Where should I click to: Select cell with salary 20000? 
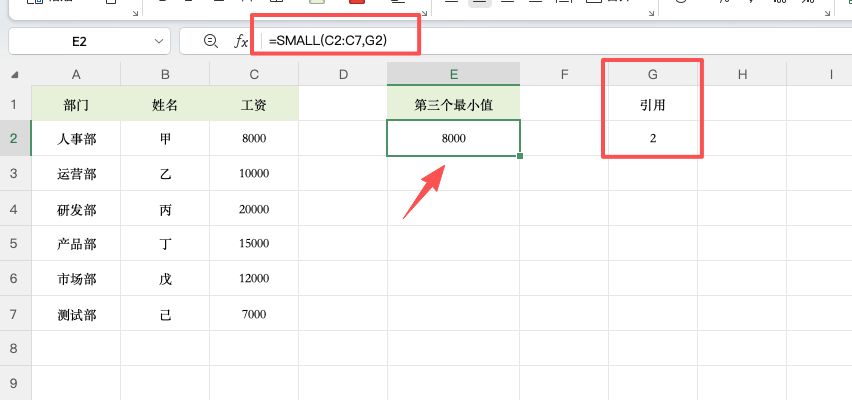(254, 209)
